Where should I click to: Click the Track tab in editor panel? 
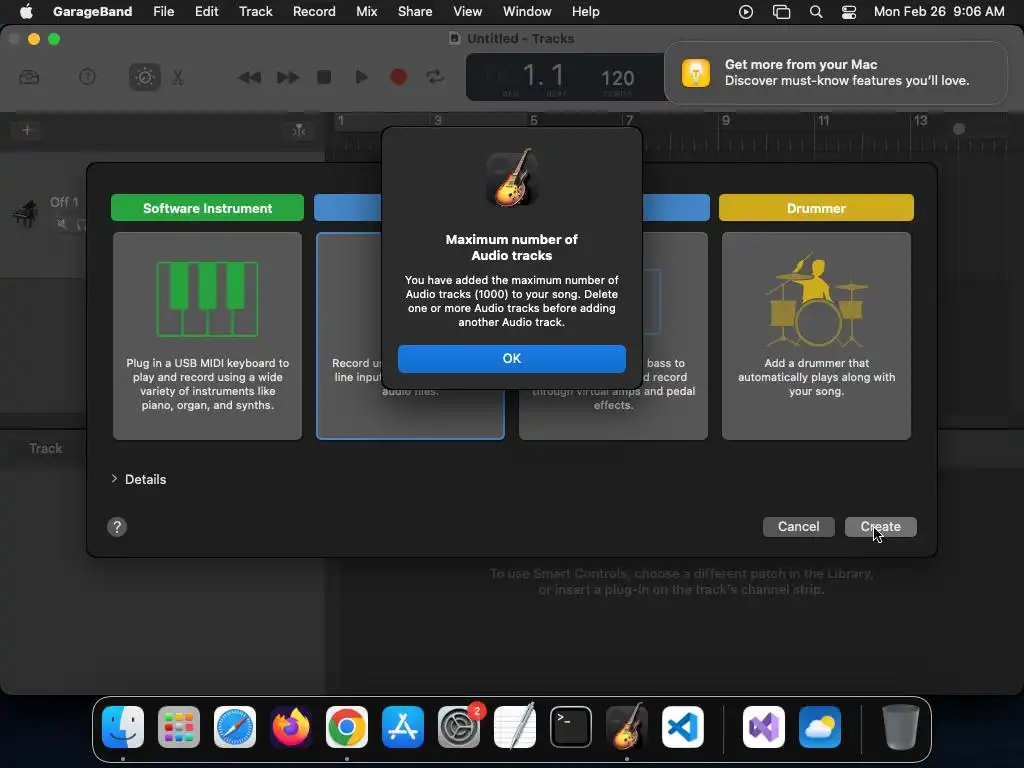pos(45,448)
